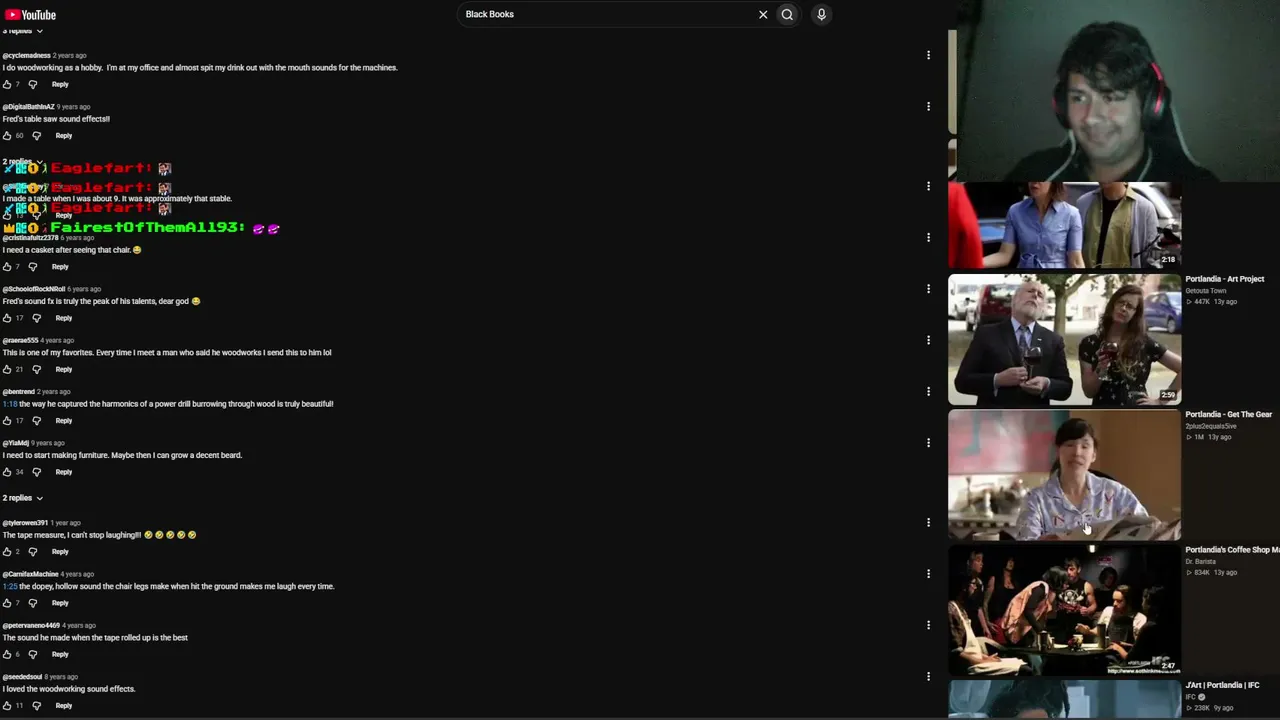
Task: Open the @petervaneno4469 commenter handle
Action: click(31, 626)
